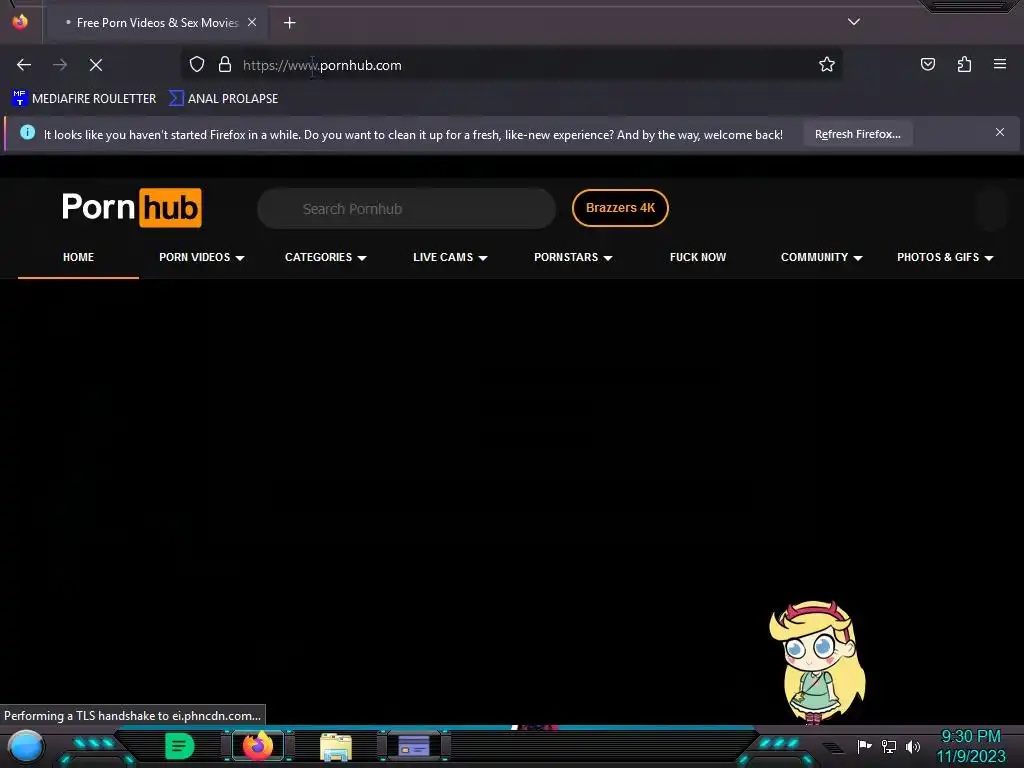The image size is (1024, 768).
Task: Open the second bookmark with the blue arrow icon
Action: (x=223, y=99)
